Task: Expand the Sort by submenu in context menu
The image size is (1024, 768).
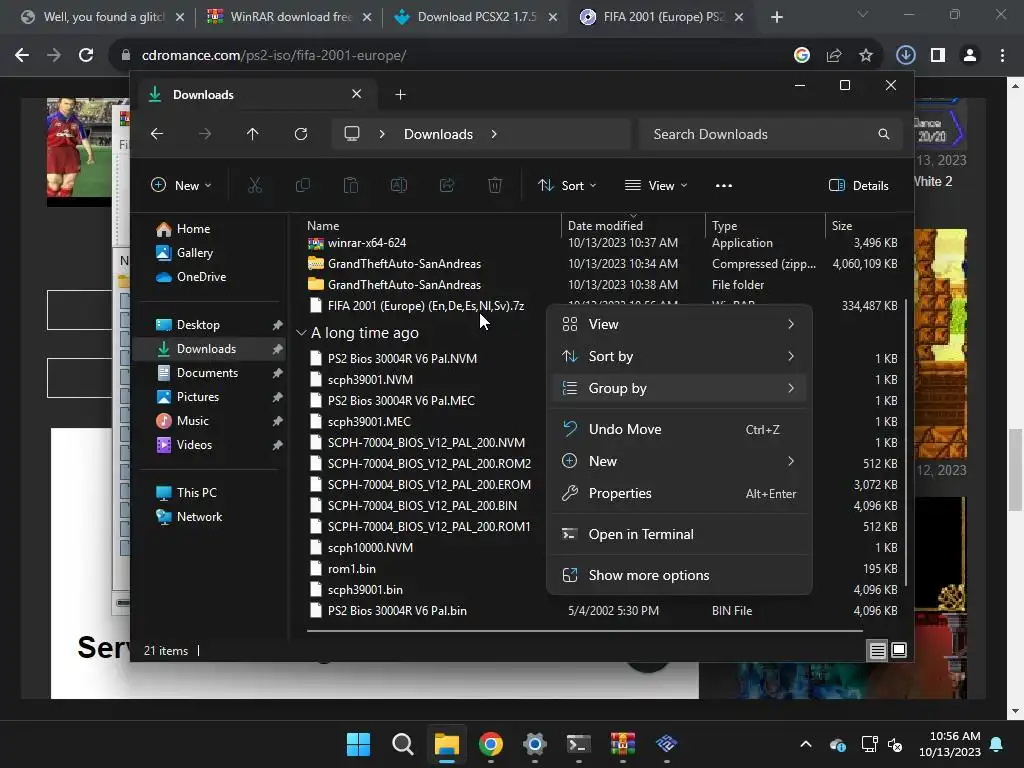Action: pyautogui.click(x=679, y=356)
